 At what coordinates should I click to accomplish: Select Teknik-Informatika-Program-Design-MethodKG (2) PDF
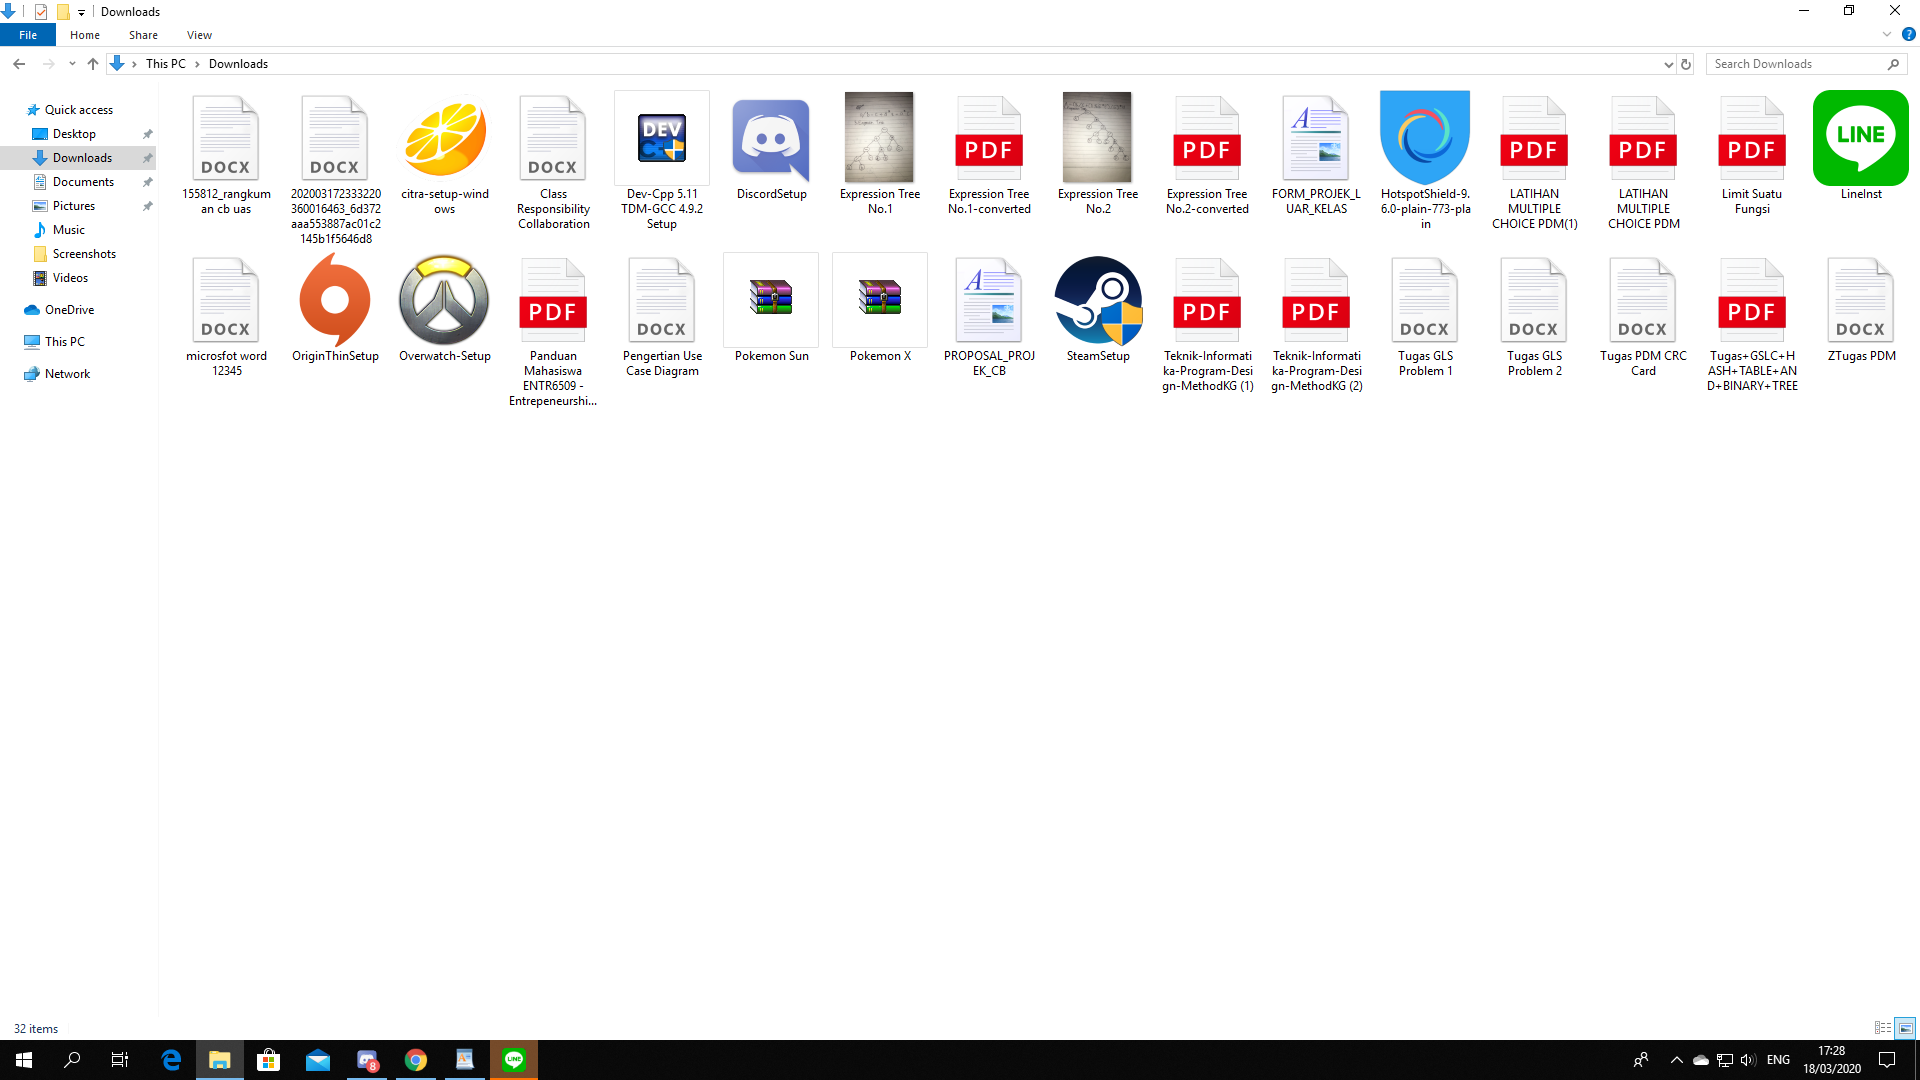coord(1316,323)
